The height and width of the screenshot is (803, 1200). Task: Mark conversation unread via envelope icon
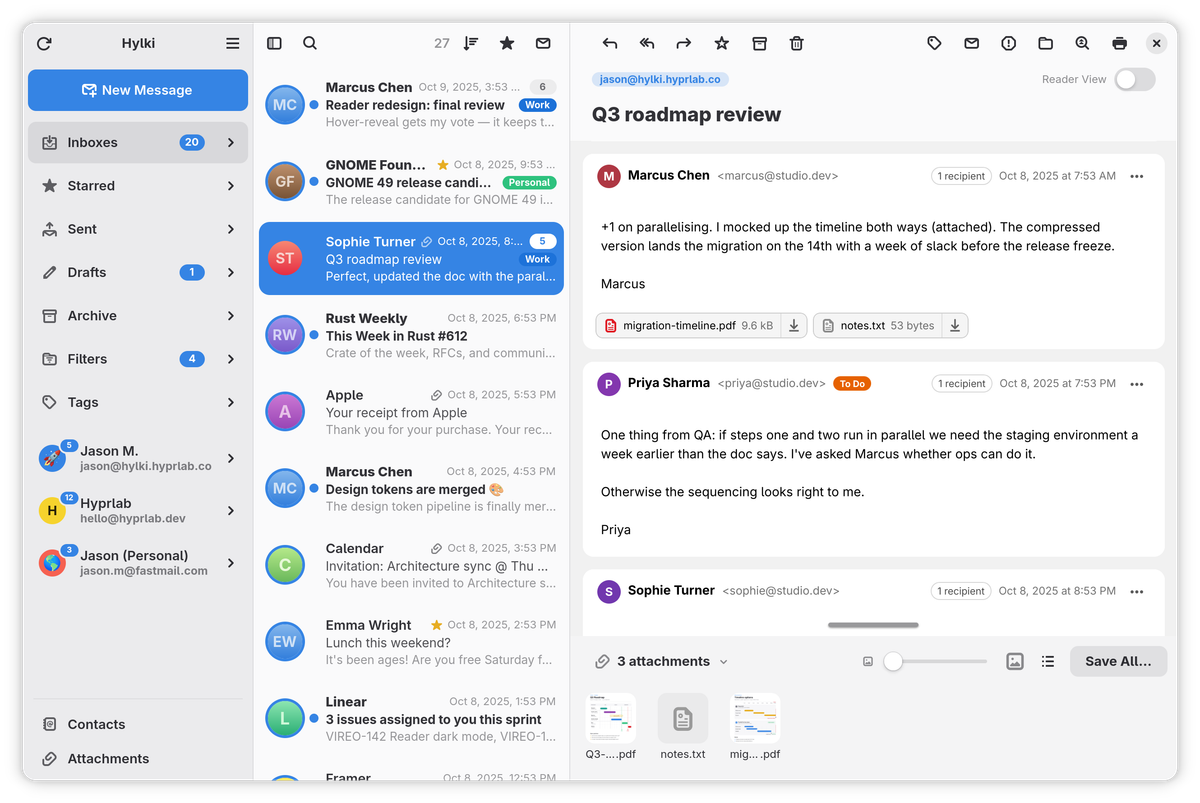point(971,43)
